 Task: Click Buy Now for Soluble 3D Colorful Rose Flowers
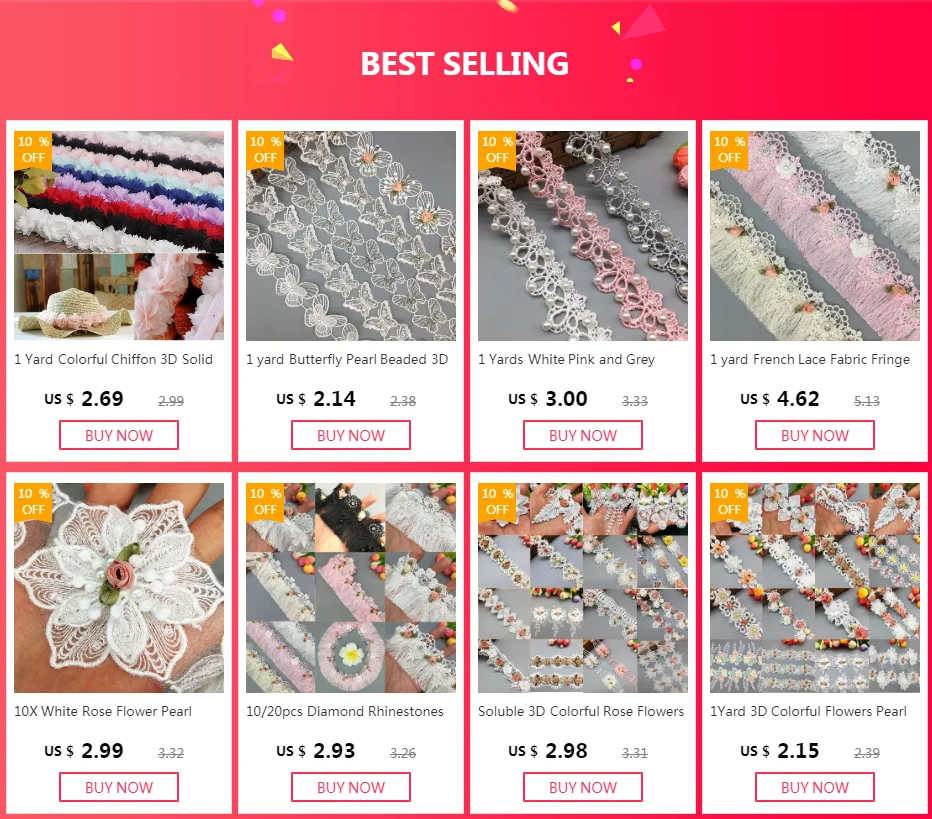point(583,787)
